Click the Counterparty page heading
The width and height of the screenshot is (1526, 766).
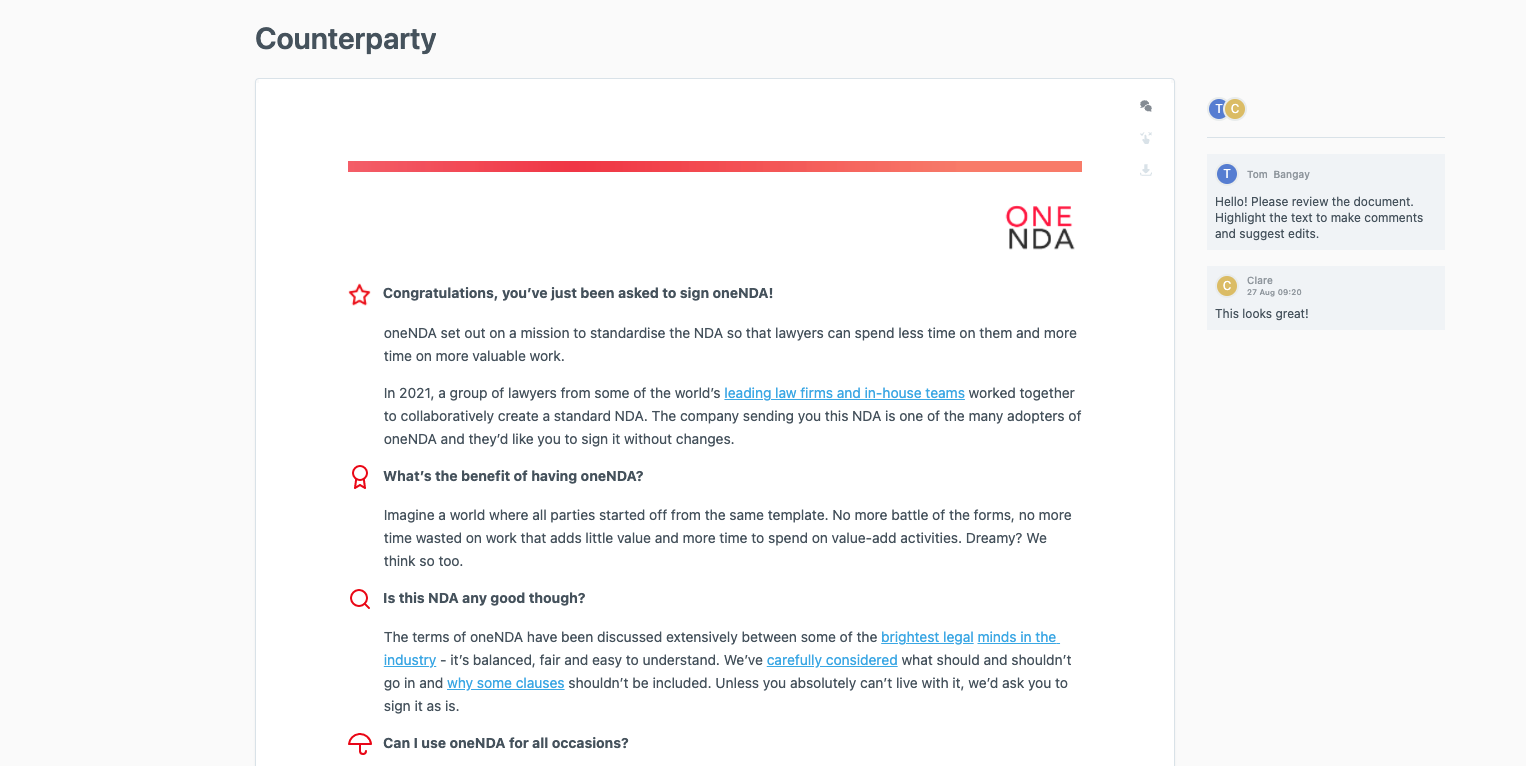[x=345, y=38]
